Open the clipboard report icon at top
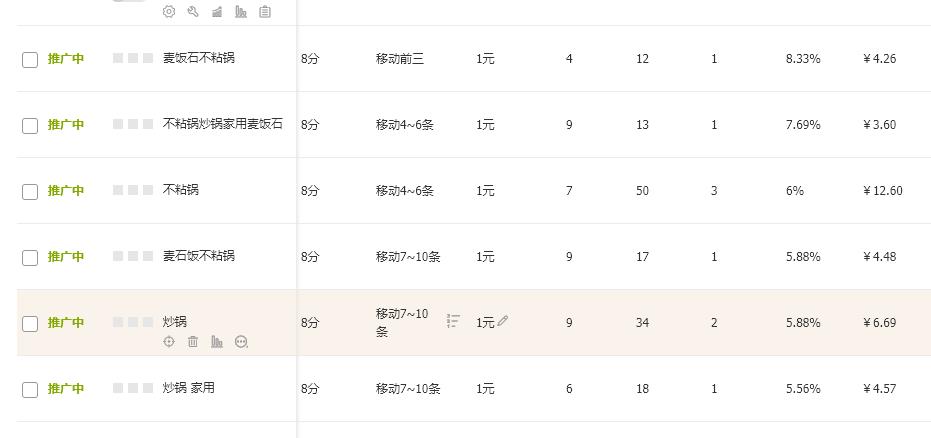The width and height of the screenshot is (931, 438). pos(265,12)
